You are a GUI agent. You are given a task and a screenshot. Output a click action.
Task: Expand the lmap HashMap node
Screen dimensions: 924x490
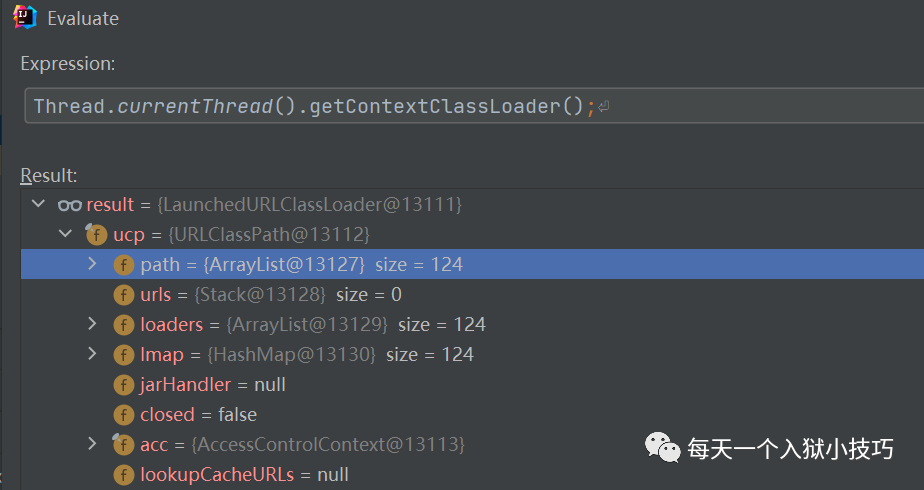92,354
